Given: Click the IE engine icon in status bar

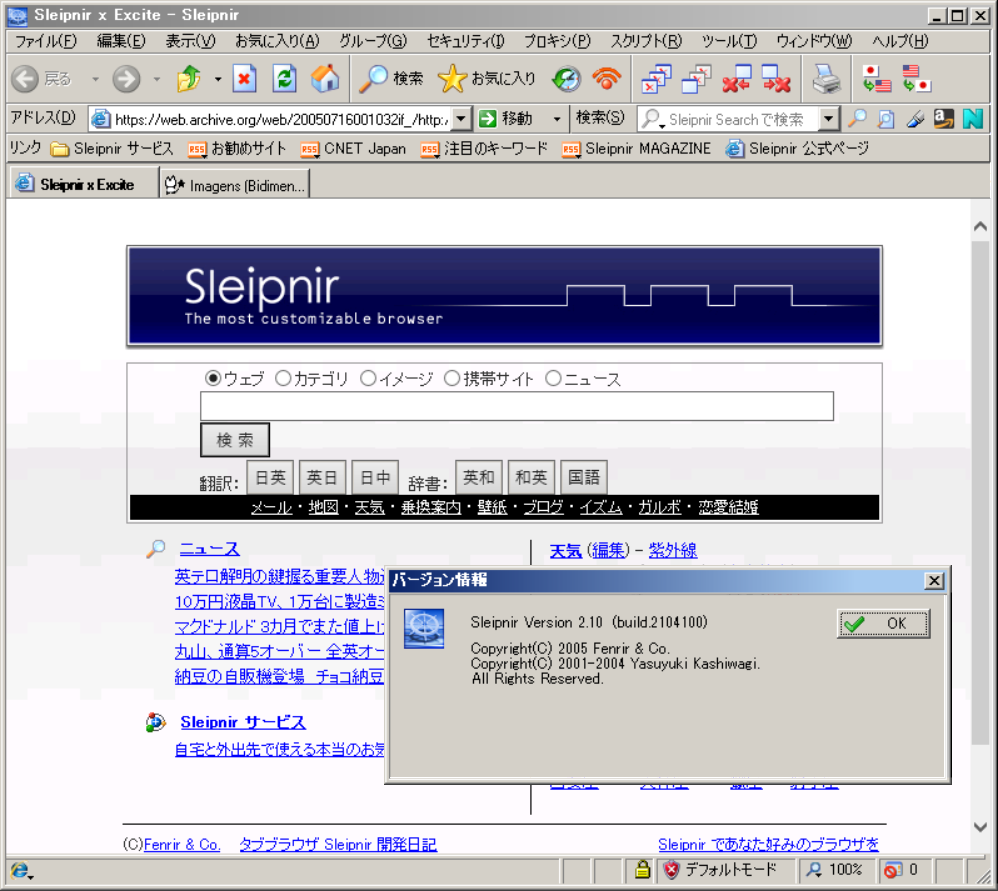Looking at the screenshot, I should coord(21,869).
